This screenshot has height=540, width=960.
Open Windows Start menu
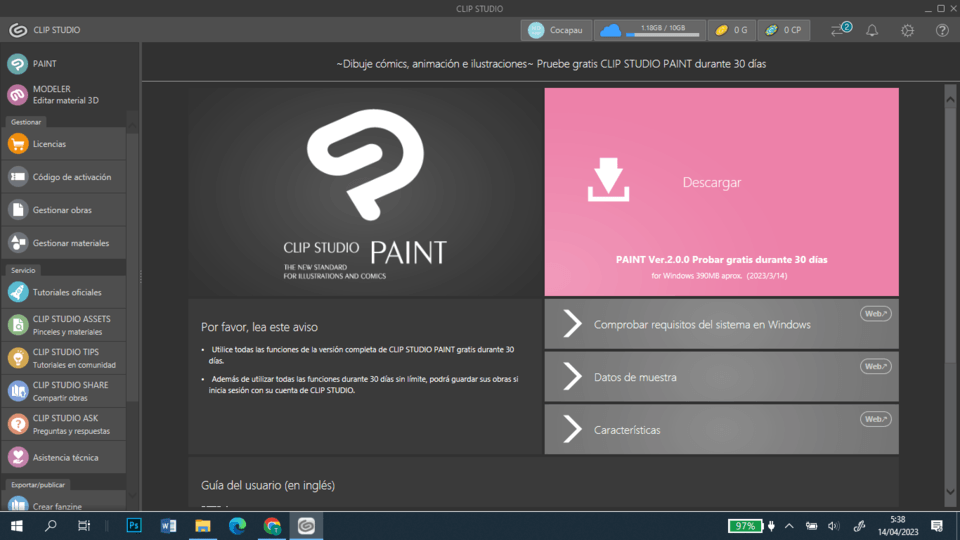(17, 526)
